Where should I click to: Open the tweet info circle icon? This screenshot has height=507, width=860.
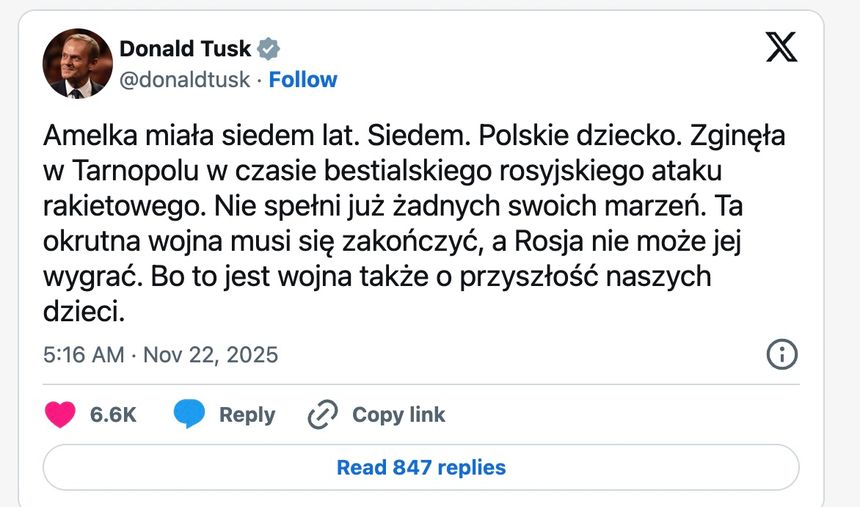click(781, 354)
